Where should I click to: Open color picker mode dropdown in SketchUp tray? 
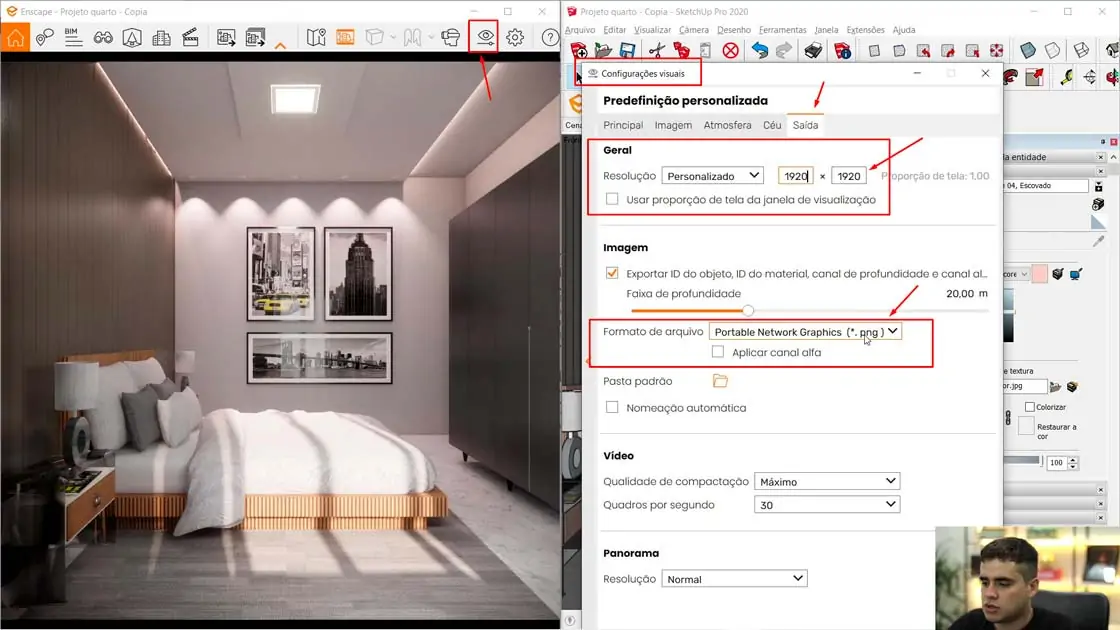[1016, 274]
